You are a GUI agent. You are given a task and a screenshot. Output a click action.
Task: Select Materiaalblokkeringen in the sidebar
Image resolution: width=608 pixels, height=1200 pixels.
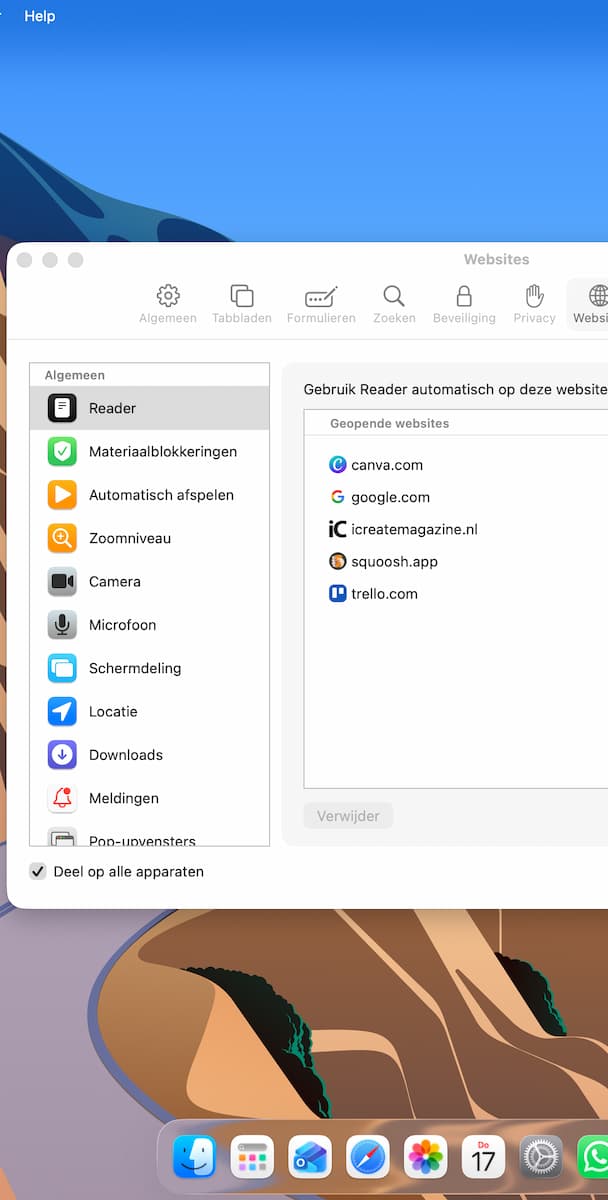[x=150, y=451]
